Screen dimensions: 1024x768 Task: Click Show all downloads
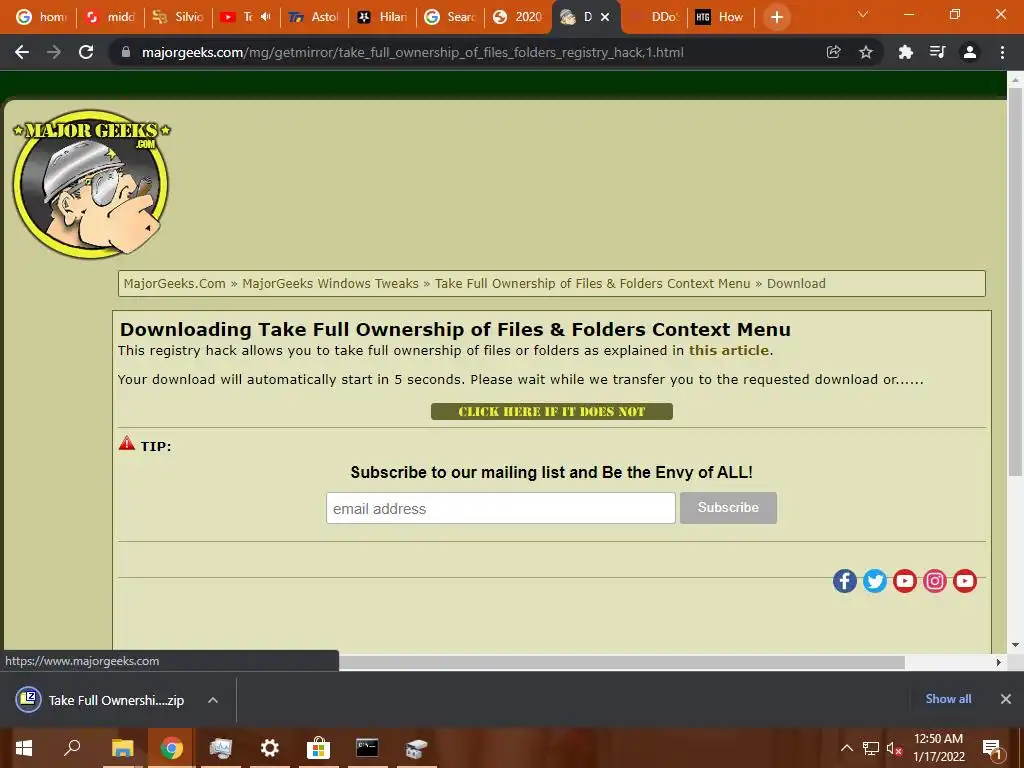(948, 699)
